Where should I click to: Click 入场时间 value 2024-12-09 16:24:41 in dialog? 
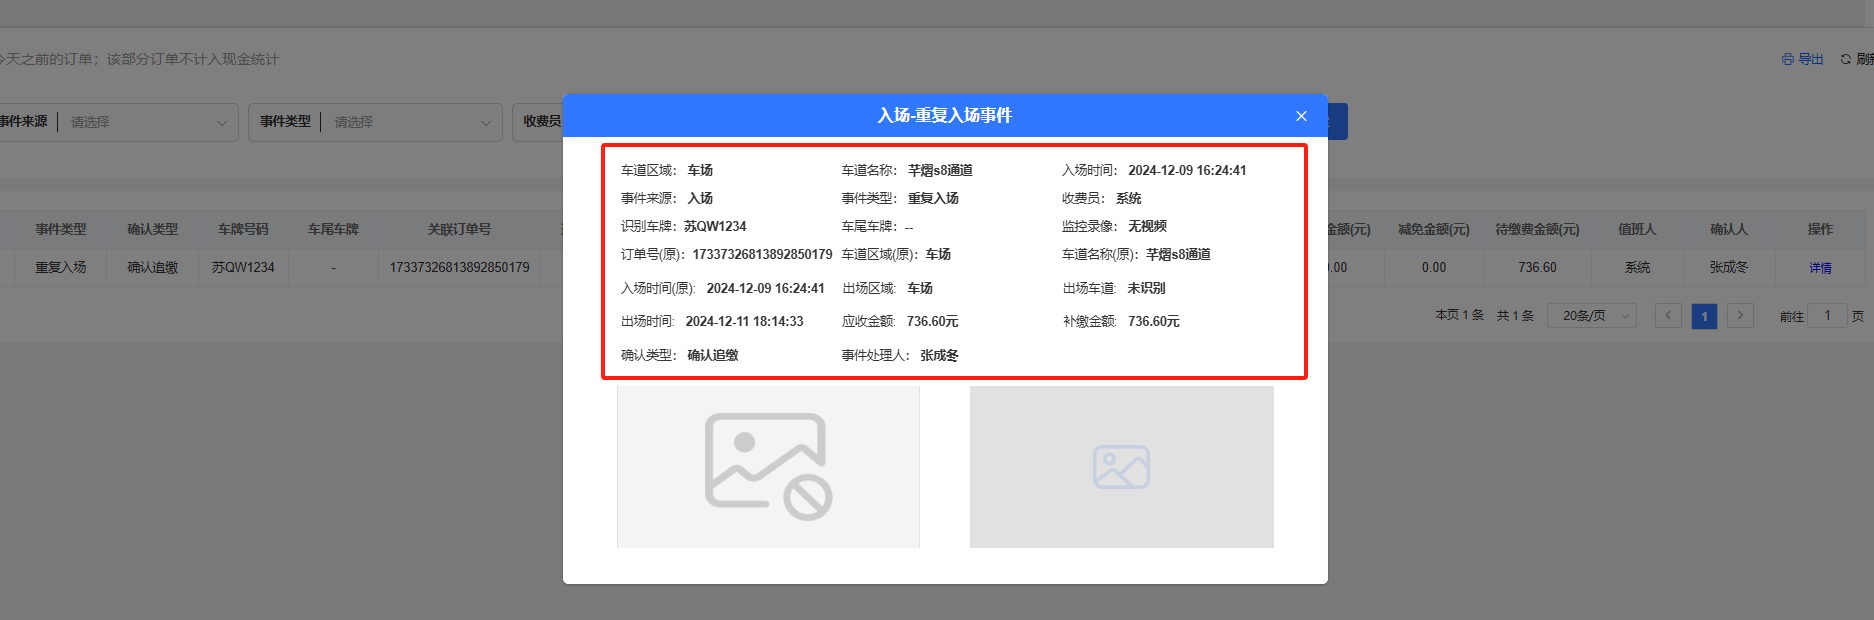[x=1187, y=171]
